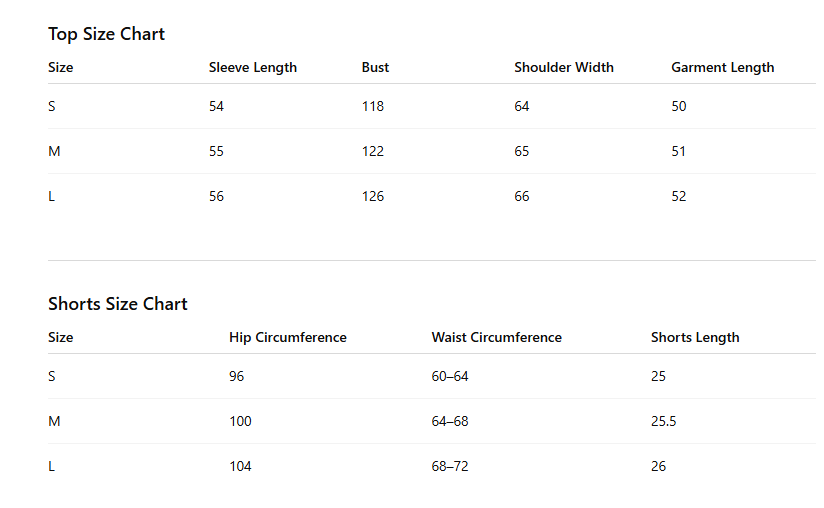Click size M in top chart
This screenshot has width=824, height=508.
point(54,152)
